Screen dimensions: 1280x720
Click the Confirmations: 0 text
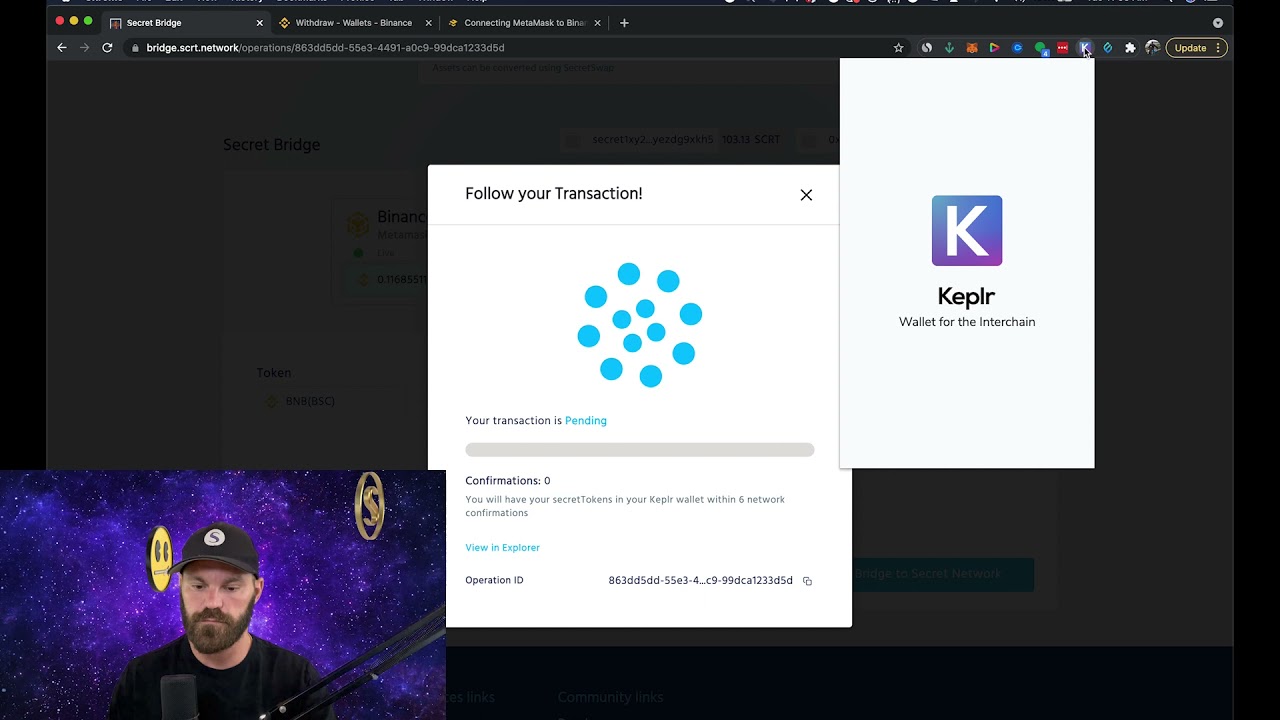[x=508, y=481]
